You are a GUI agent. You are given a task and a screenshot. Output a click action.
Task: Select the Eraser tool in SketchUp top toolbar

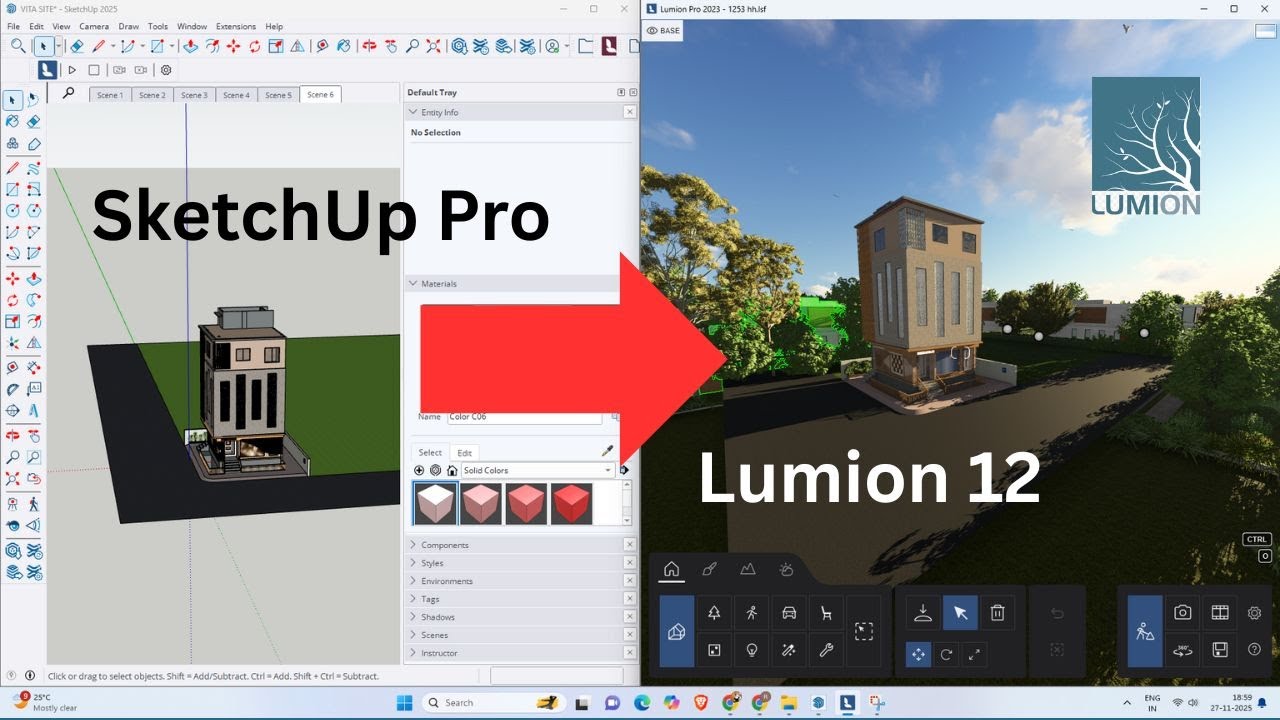click(x=77, y=46)
